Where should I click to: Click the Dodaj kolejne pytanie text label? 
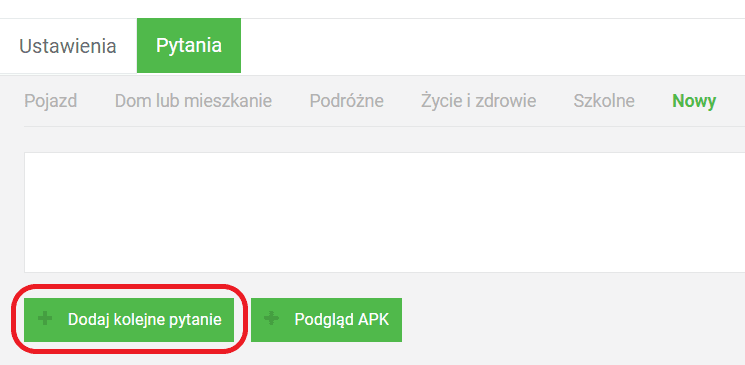[x=144, y=320]
